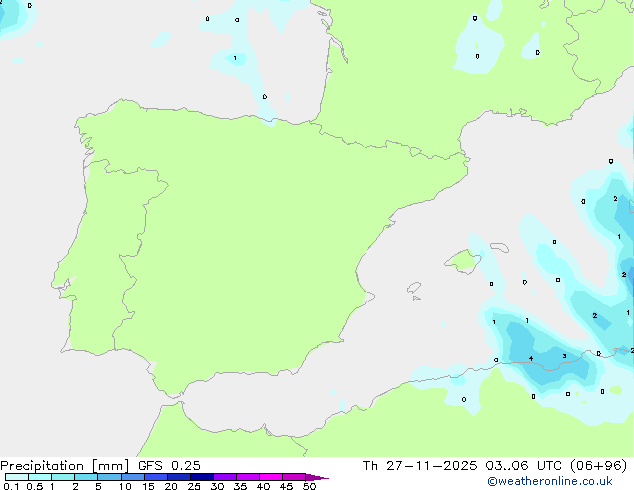The height and width of the screenshot is (490, 634).
Task: Click the Mallorca island on the map
Action: (x=463, y=261)
